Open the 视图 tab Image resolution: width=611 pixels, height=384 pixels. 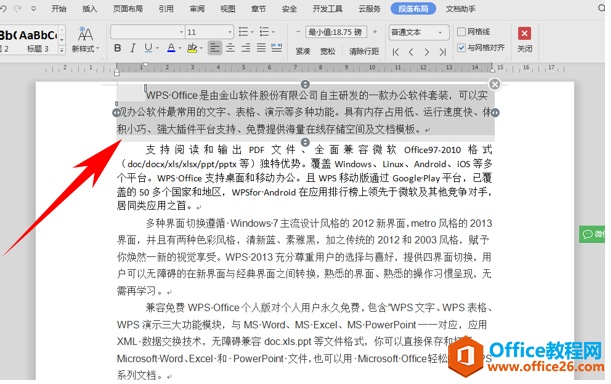228,9
